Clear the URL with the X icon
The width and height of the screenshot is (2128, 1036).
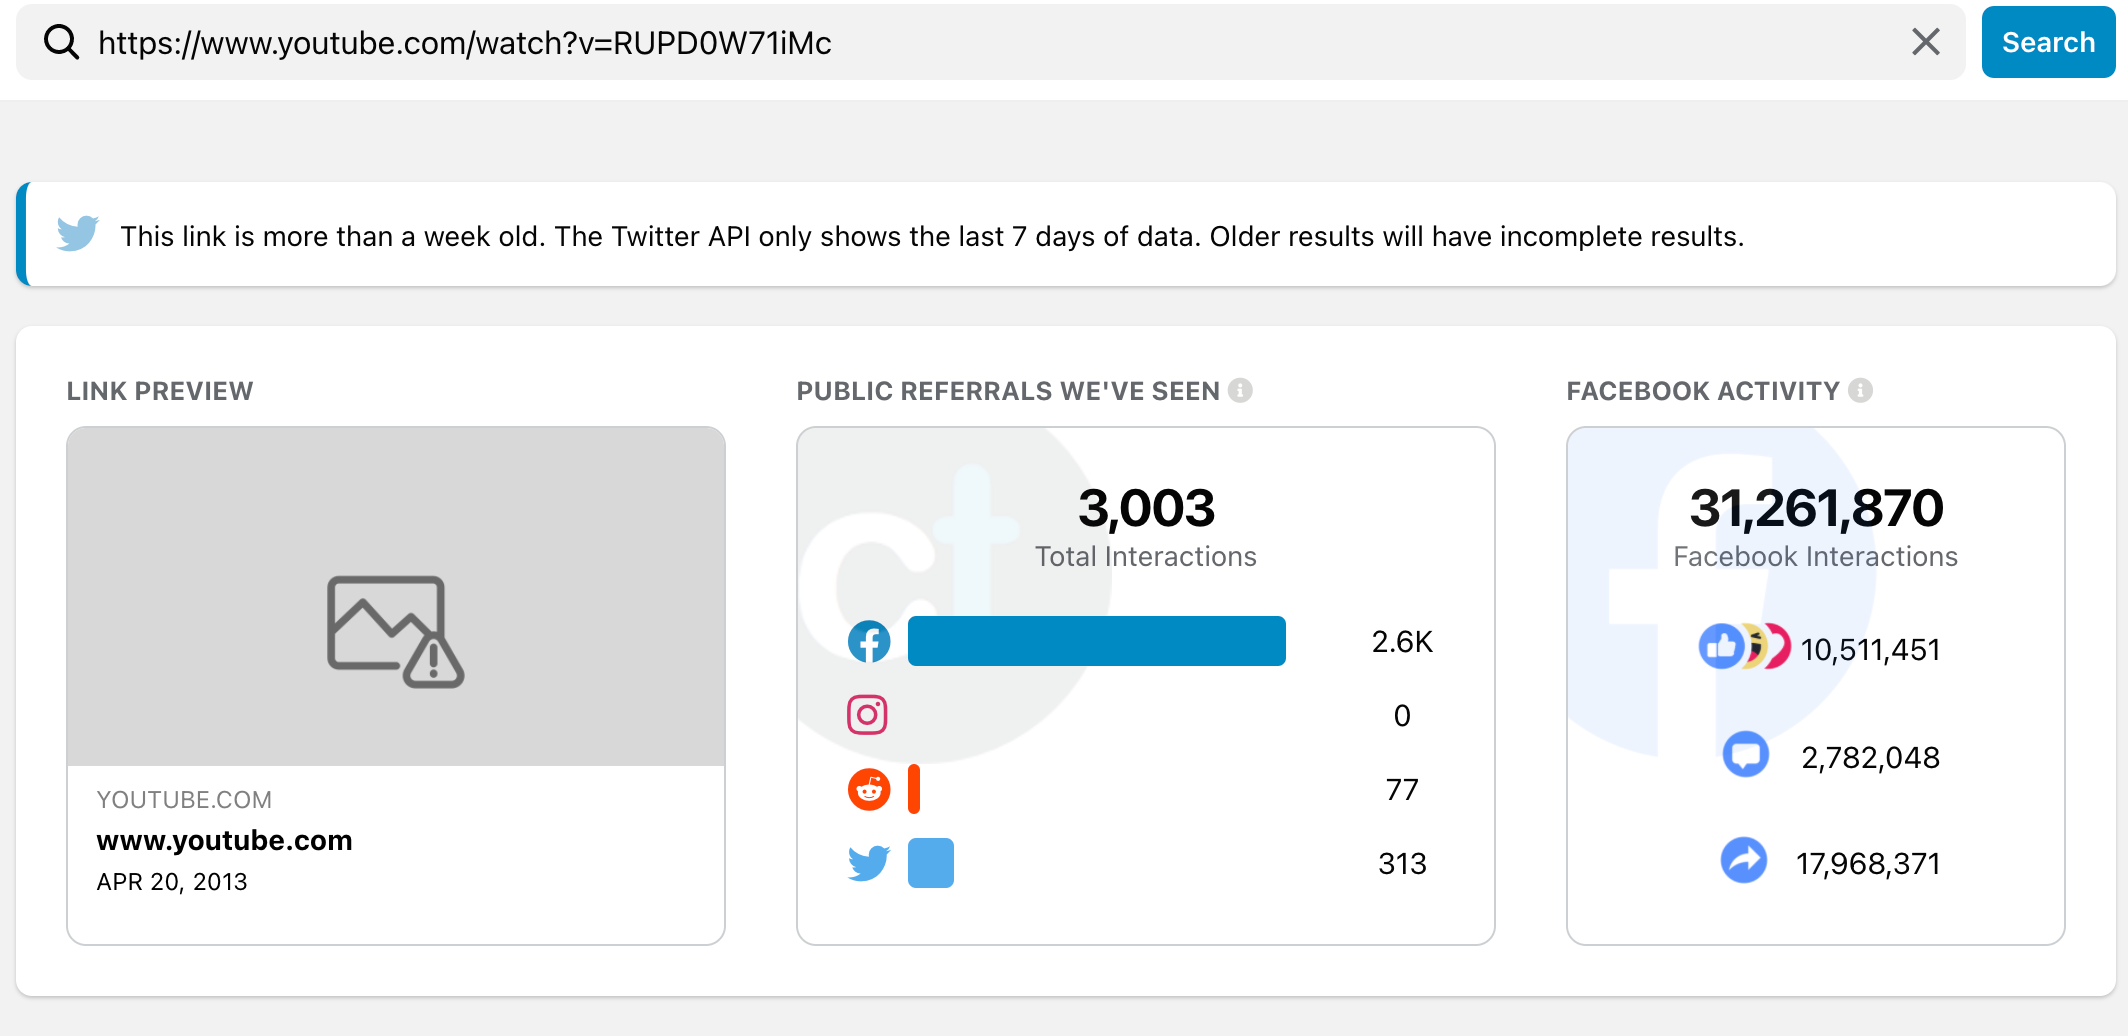point(1925,42)
